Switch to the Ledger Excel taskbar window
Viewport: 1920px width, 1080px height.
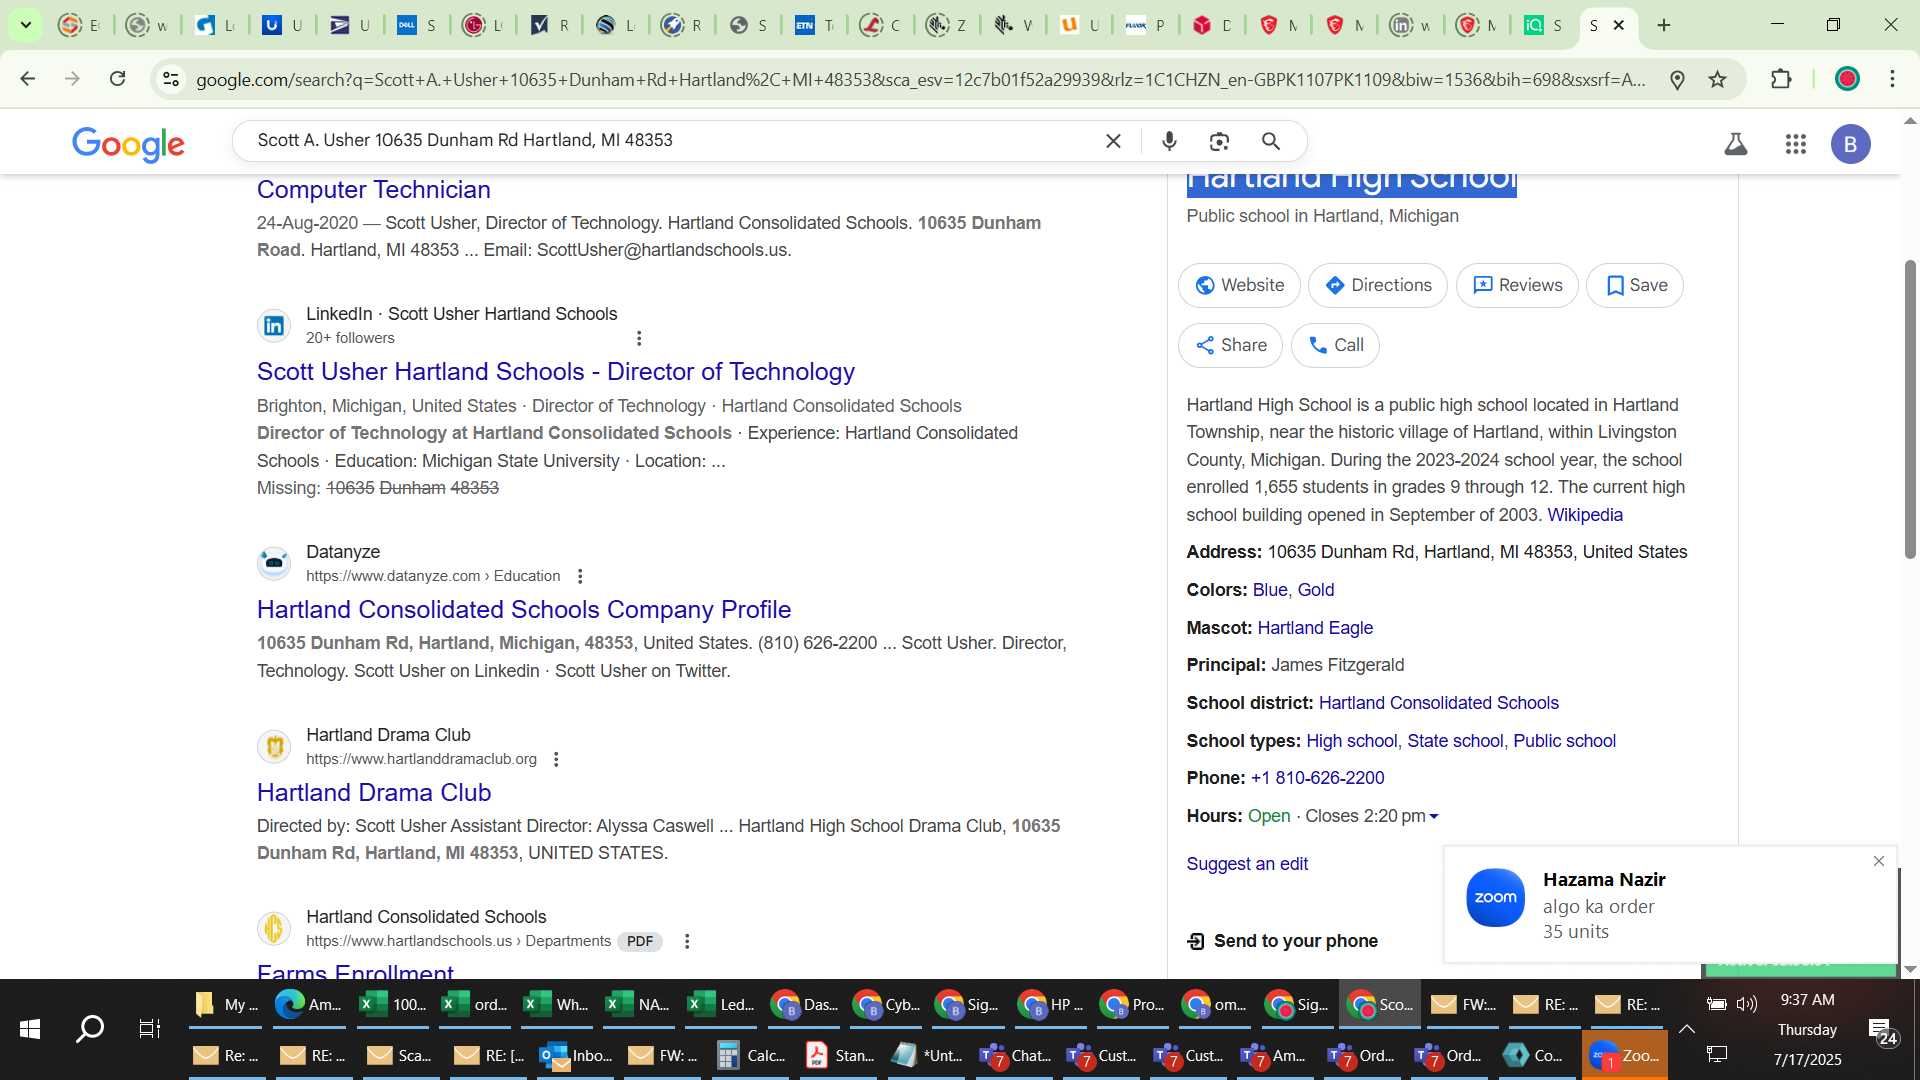(x=722, y=1005)
